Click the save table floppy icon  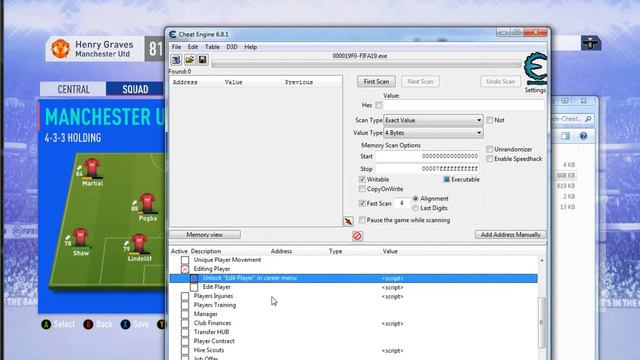[202, 60]
